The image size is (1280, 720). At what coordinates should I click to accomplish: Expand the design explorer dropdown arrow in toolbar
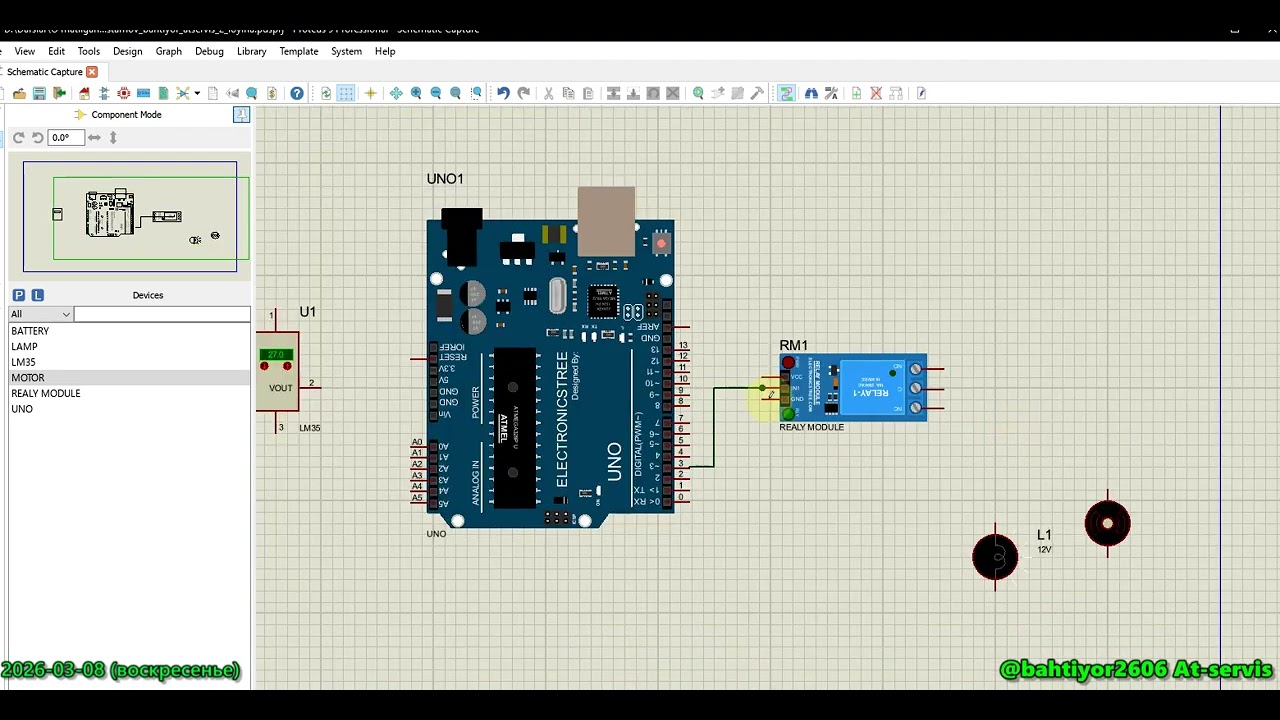[x=197, y=93]
